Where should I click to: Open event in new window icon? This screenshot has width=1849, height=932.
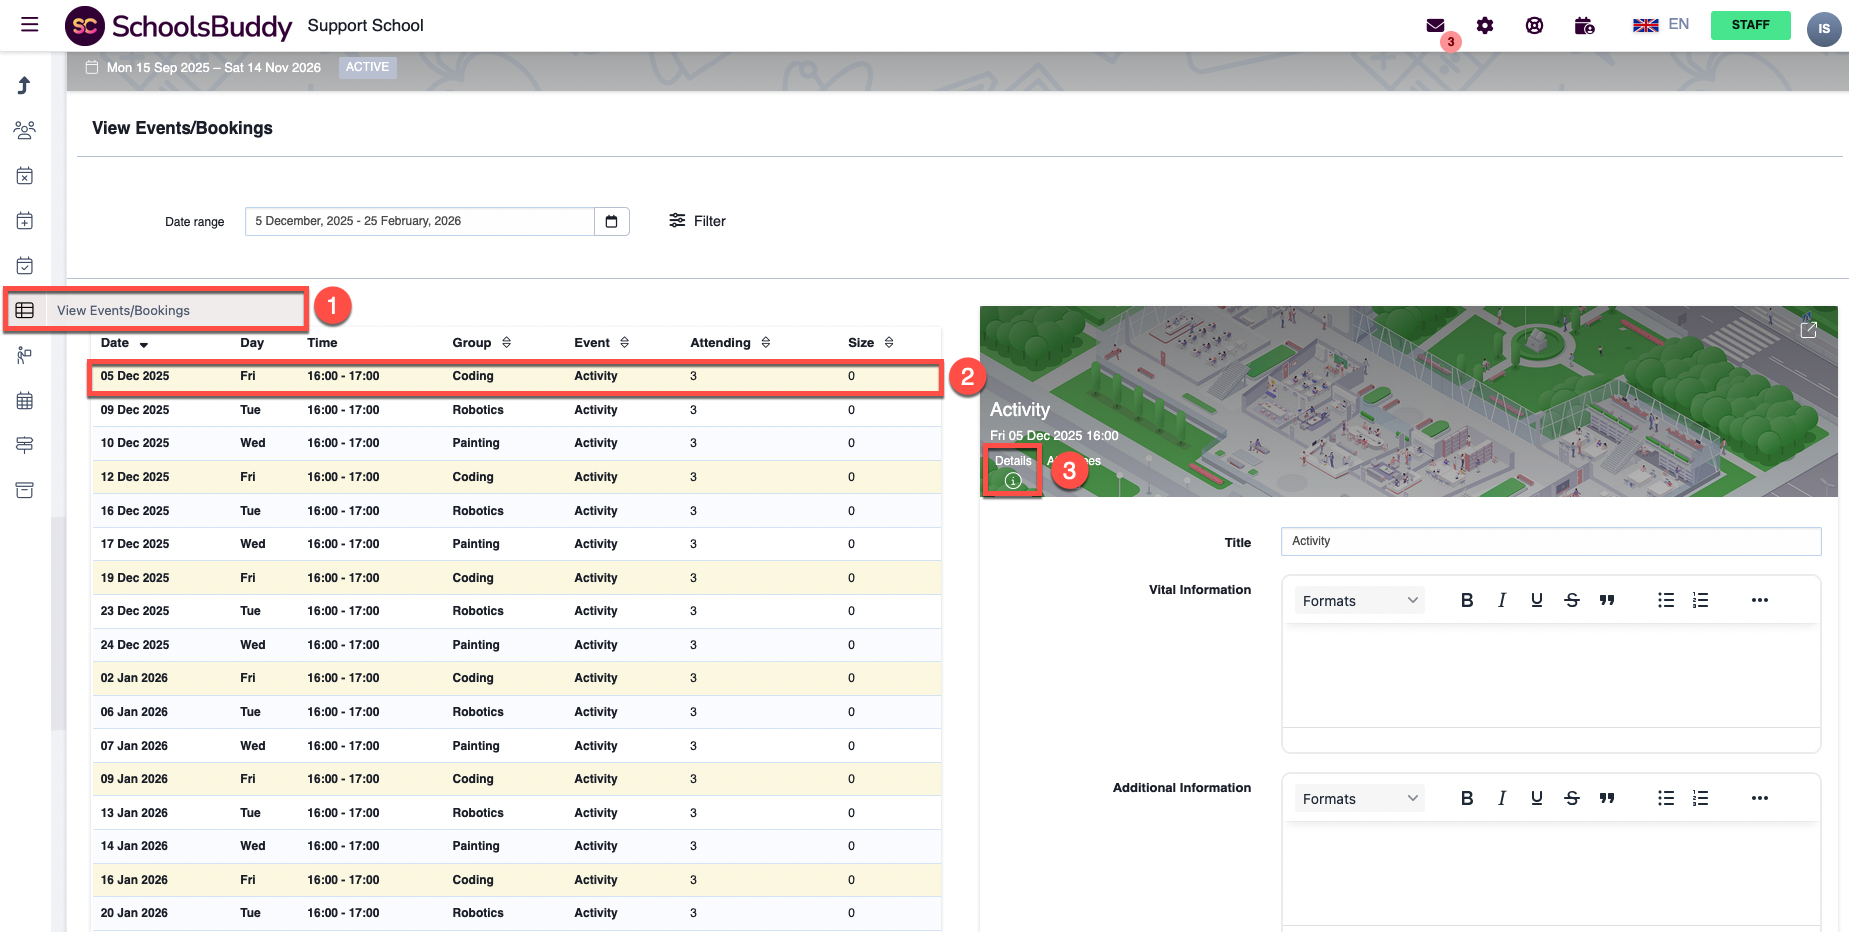[x=1808, y=329]
